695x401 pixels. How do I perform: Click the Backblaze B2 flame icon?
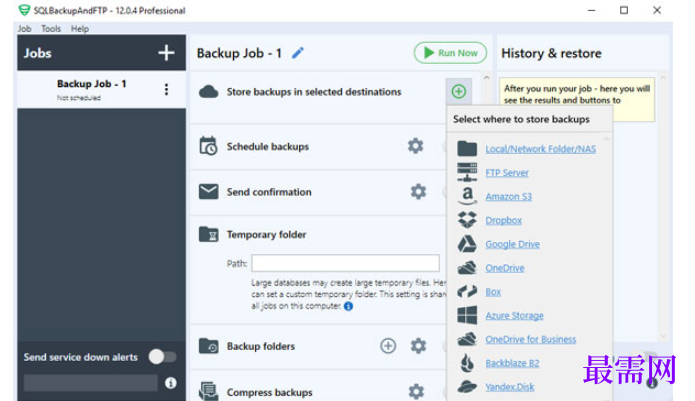467,363
